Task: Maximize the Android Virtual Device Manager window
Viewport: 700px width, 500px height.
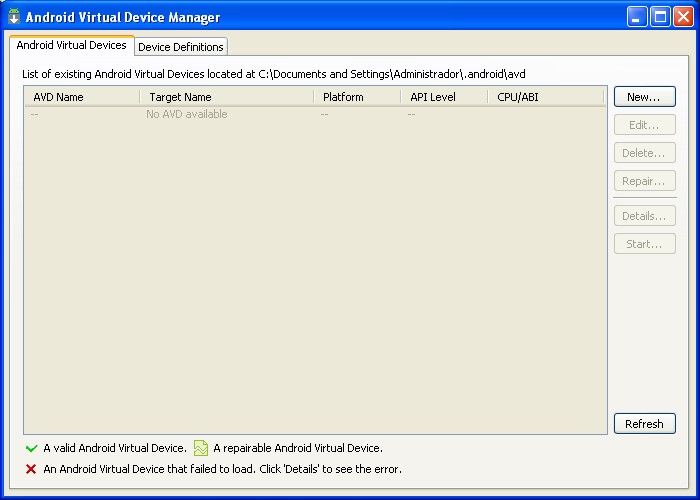Action: point(660,17)
